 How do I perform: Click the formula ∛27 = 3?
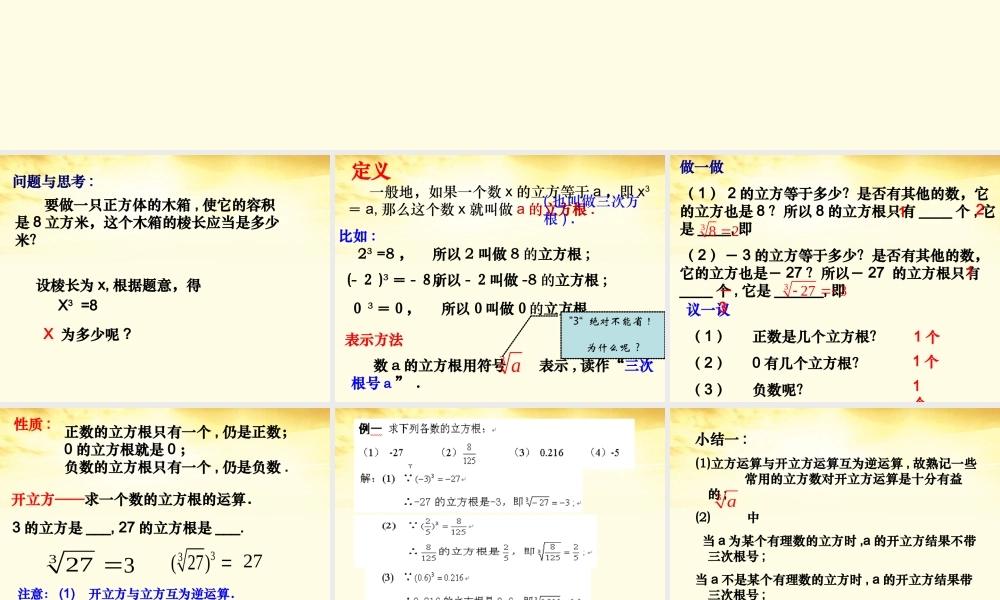coord(92,563)
